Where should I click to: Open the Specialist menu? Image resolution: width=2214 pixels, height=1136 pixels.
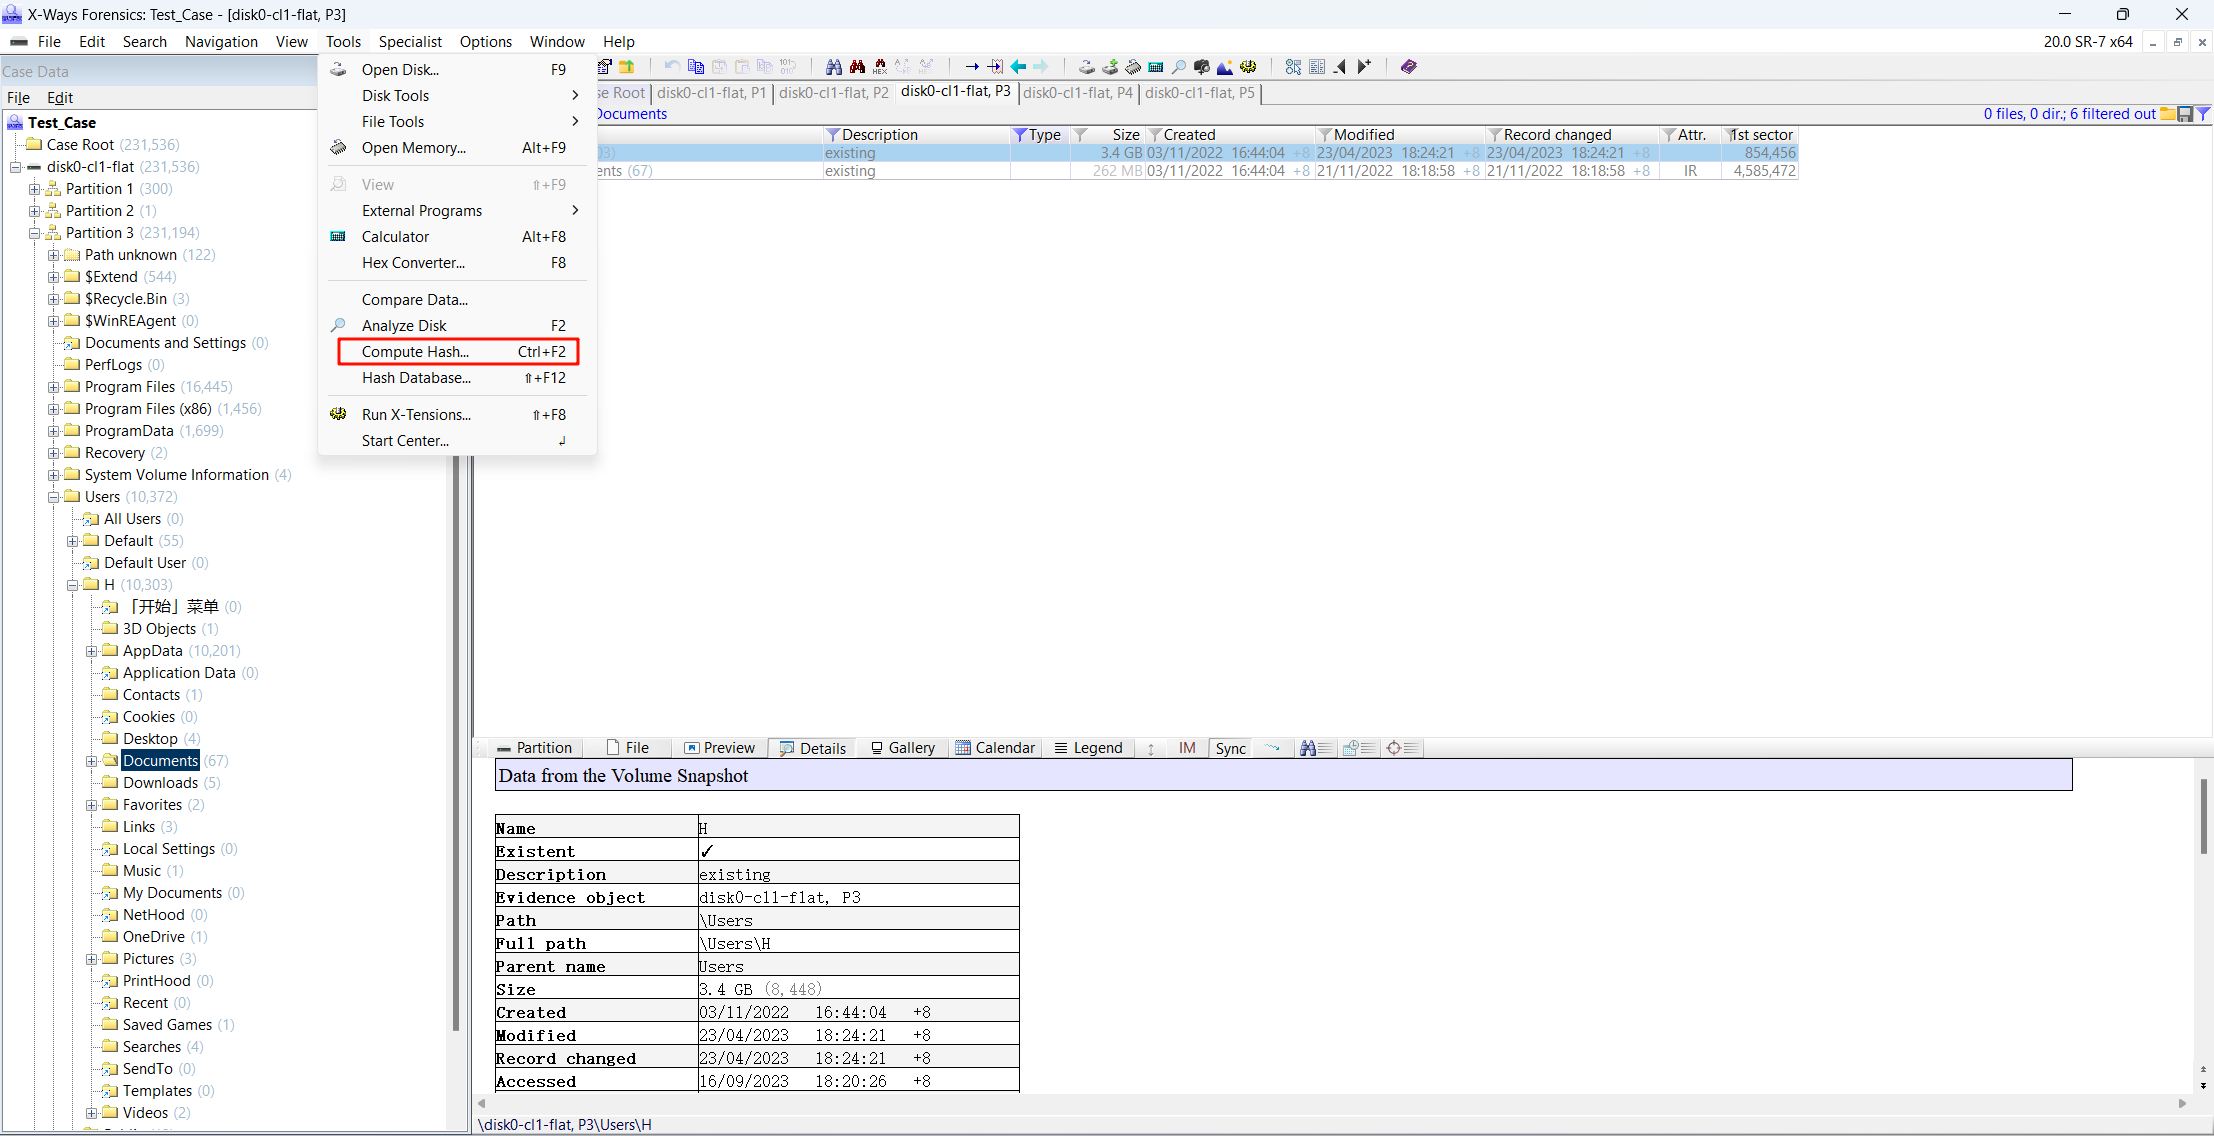(410, 41)
